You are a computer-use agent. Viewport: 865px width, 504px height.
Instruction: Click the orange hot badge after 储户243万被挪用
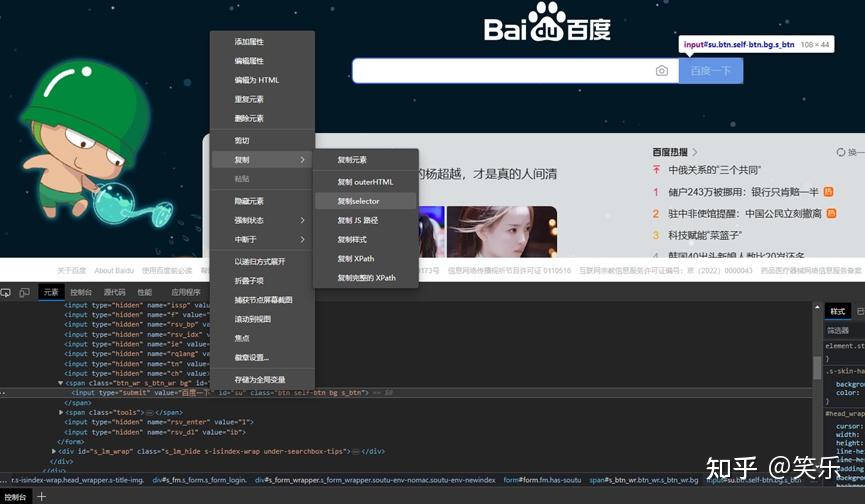(x=828, y=191)
